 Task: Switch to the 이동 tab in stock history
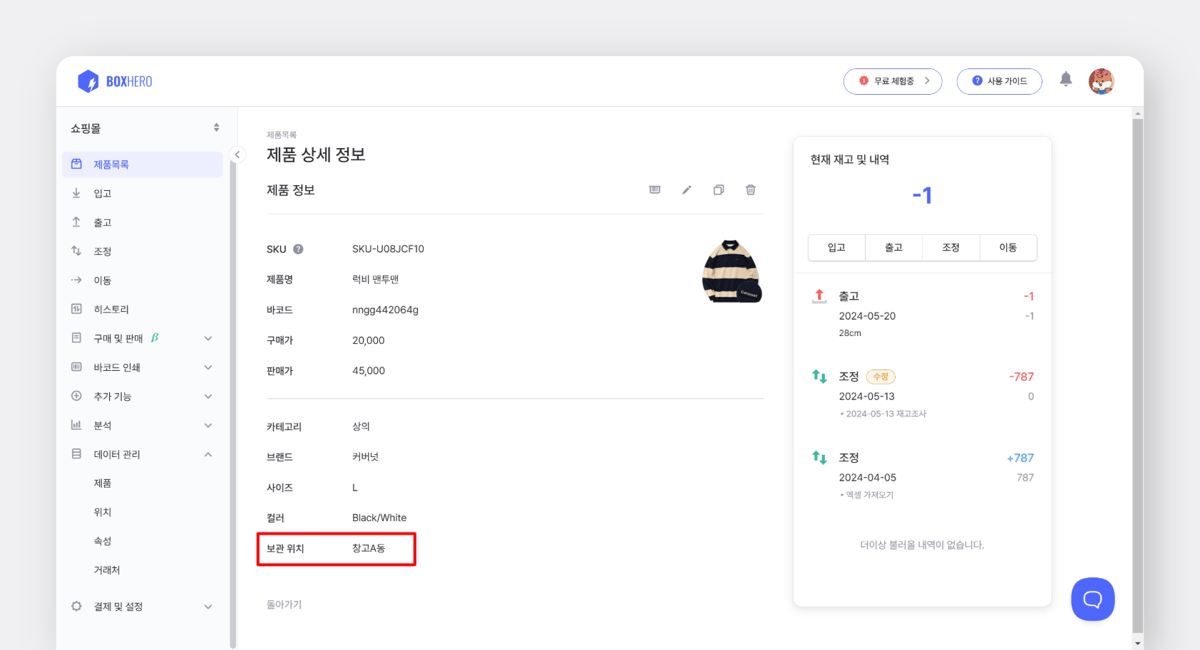coord(1008,247)
